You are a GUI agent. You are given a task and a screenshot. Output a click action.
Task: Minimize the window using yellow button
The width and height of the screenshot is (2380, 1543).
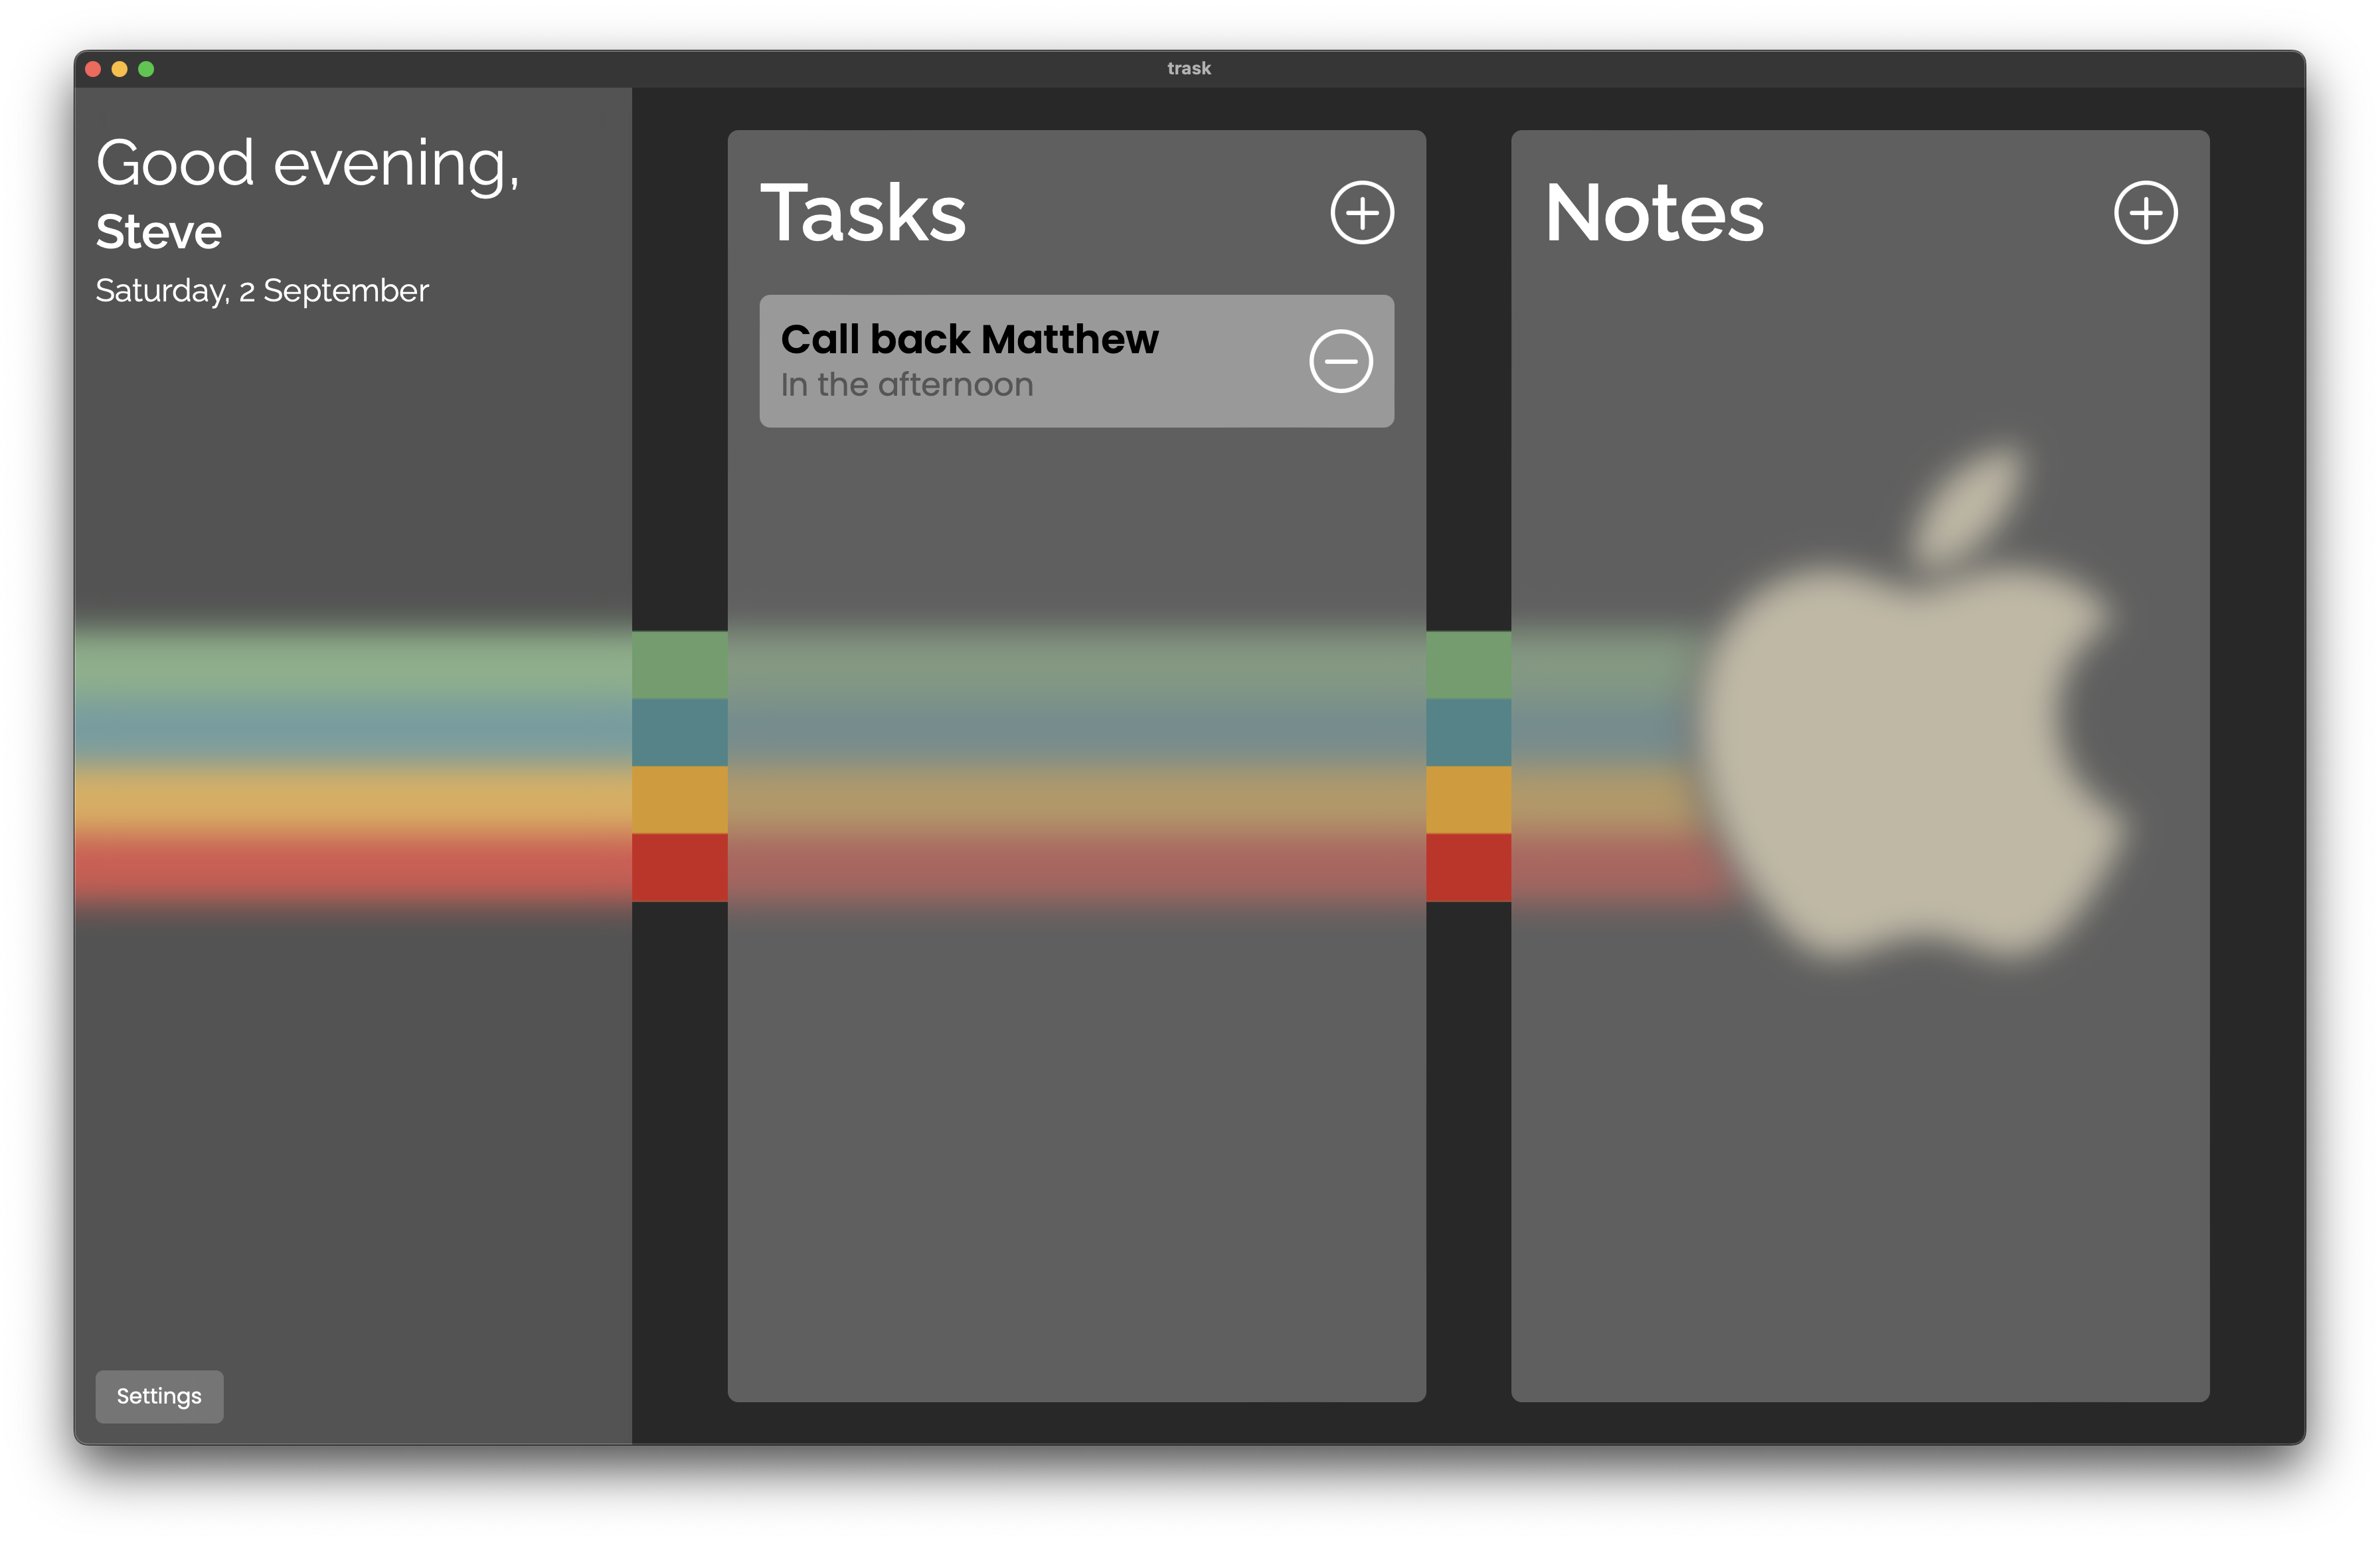(x=119, y=69)
